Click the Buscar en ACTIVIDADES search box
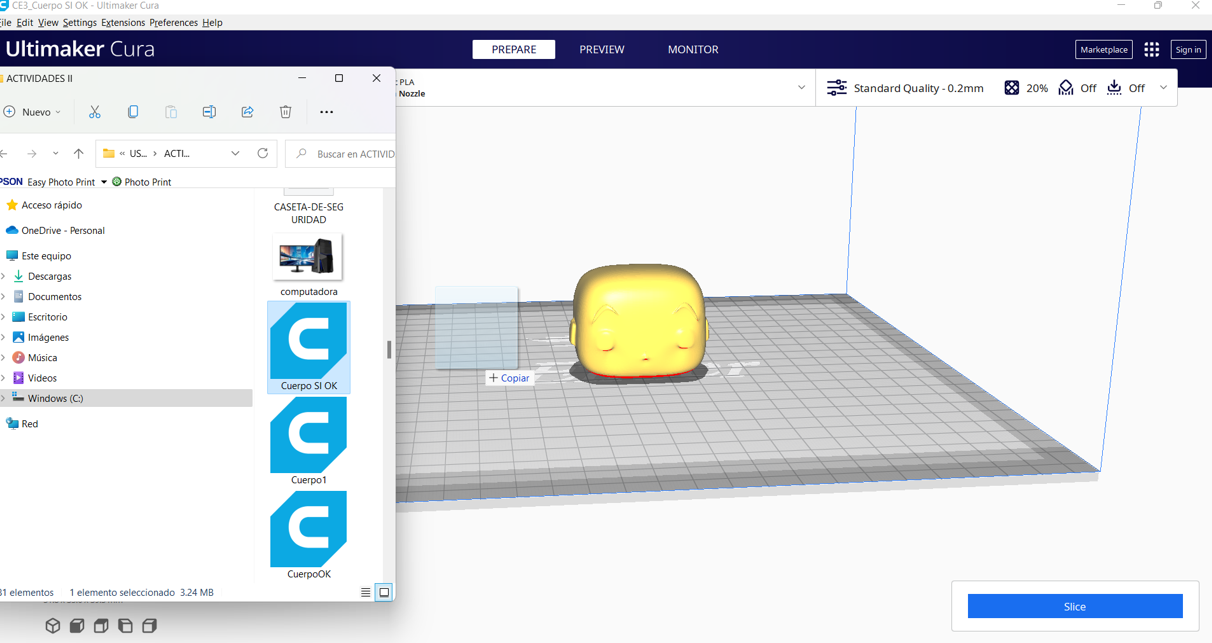Image resolution: width=1212 pixels, height=643 pixels. (341, 154)
